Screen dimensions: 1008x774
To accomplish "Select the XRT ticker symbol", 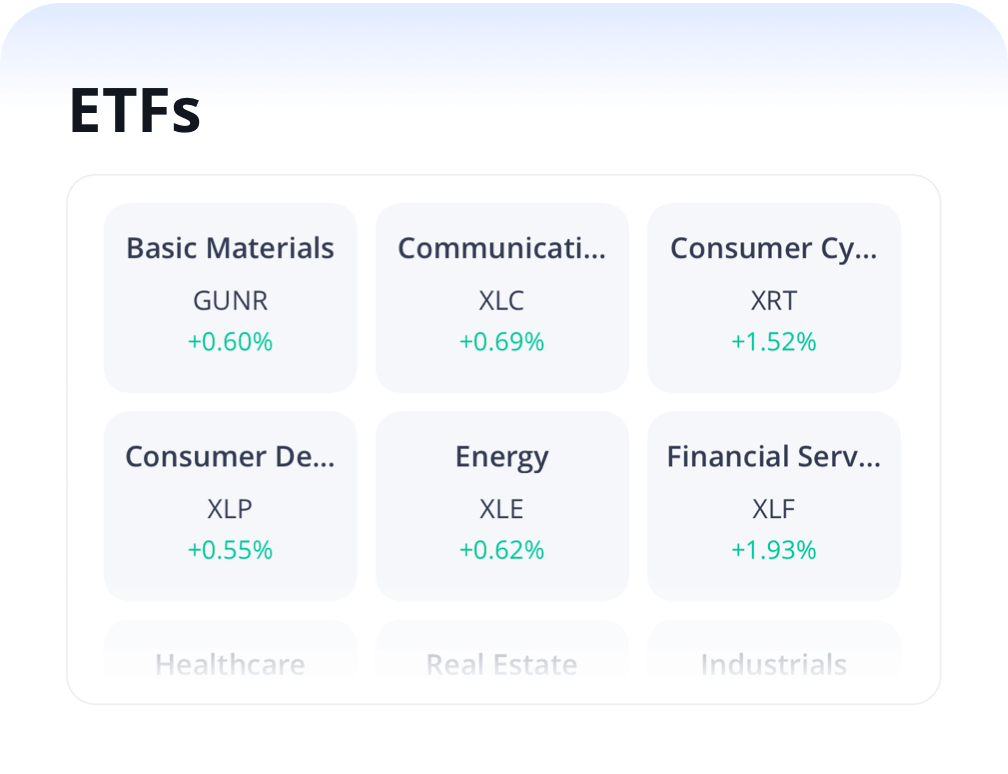I will pyautogui.click(x=773, y=300).
